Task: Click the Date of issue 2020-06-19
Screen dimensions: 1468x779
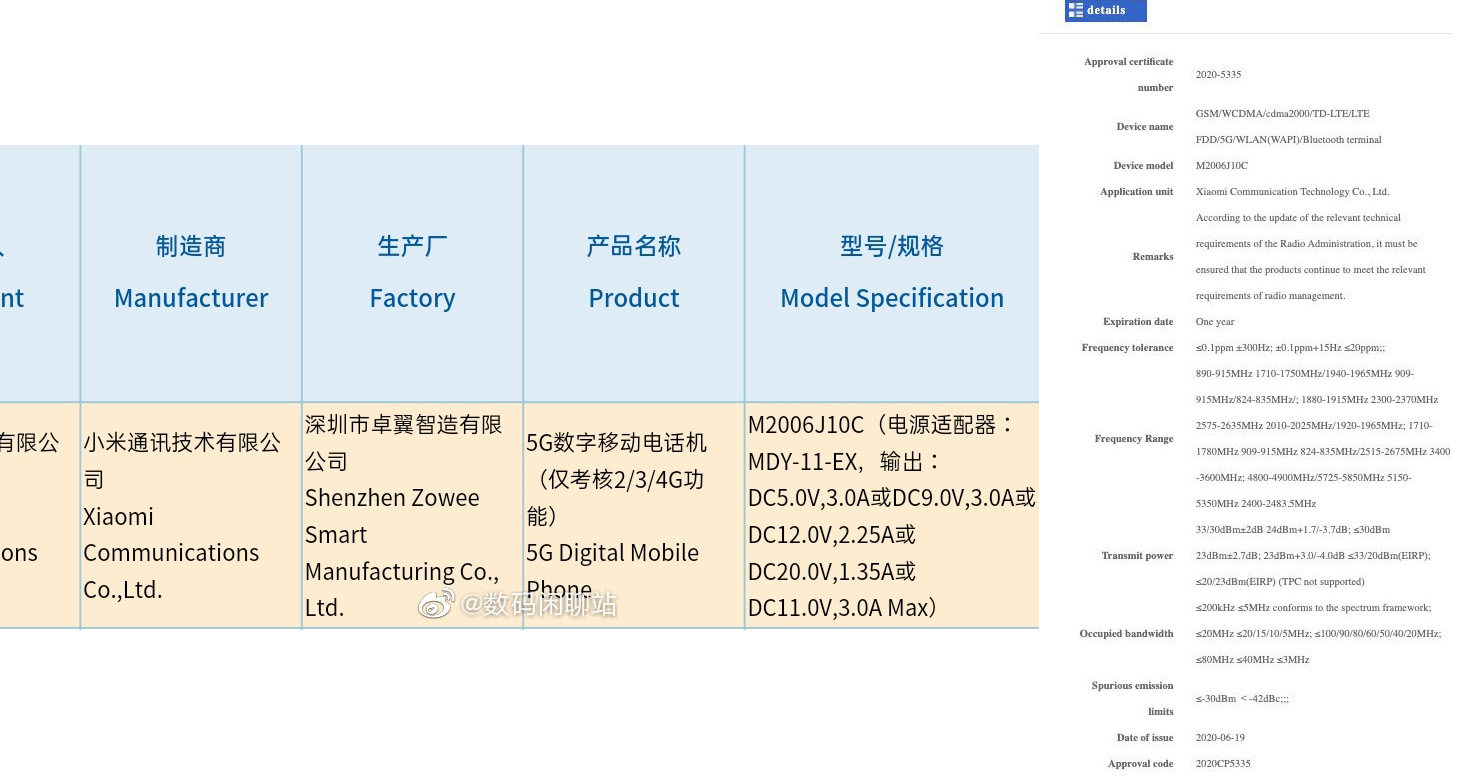Action: click(x=1220, y=738)
